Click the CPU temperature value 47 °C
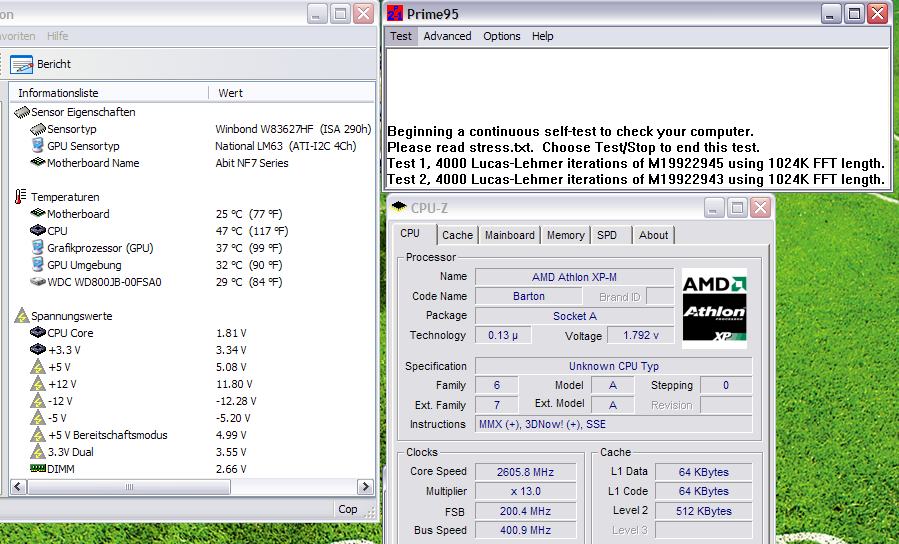Image resolution: width=899 pixels, height=544 pixels. point(252,230)
